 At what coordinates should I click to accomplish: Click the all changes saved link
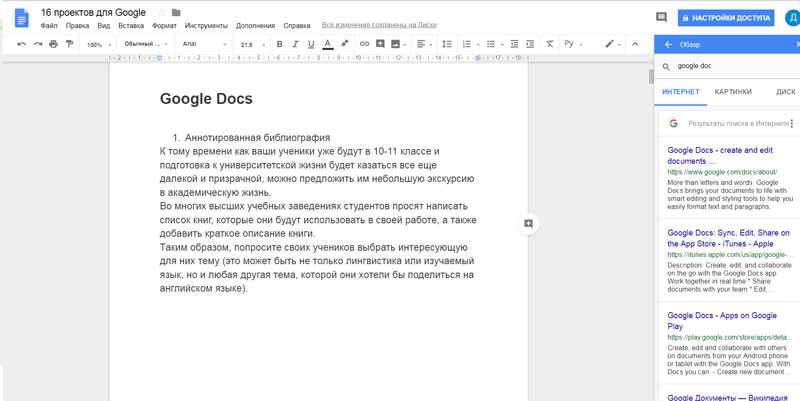click(379, 25)
